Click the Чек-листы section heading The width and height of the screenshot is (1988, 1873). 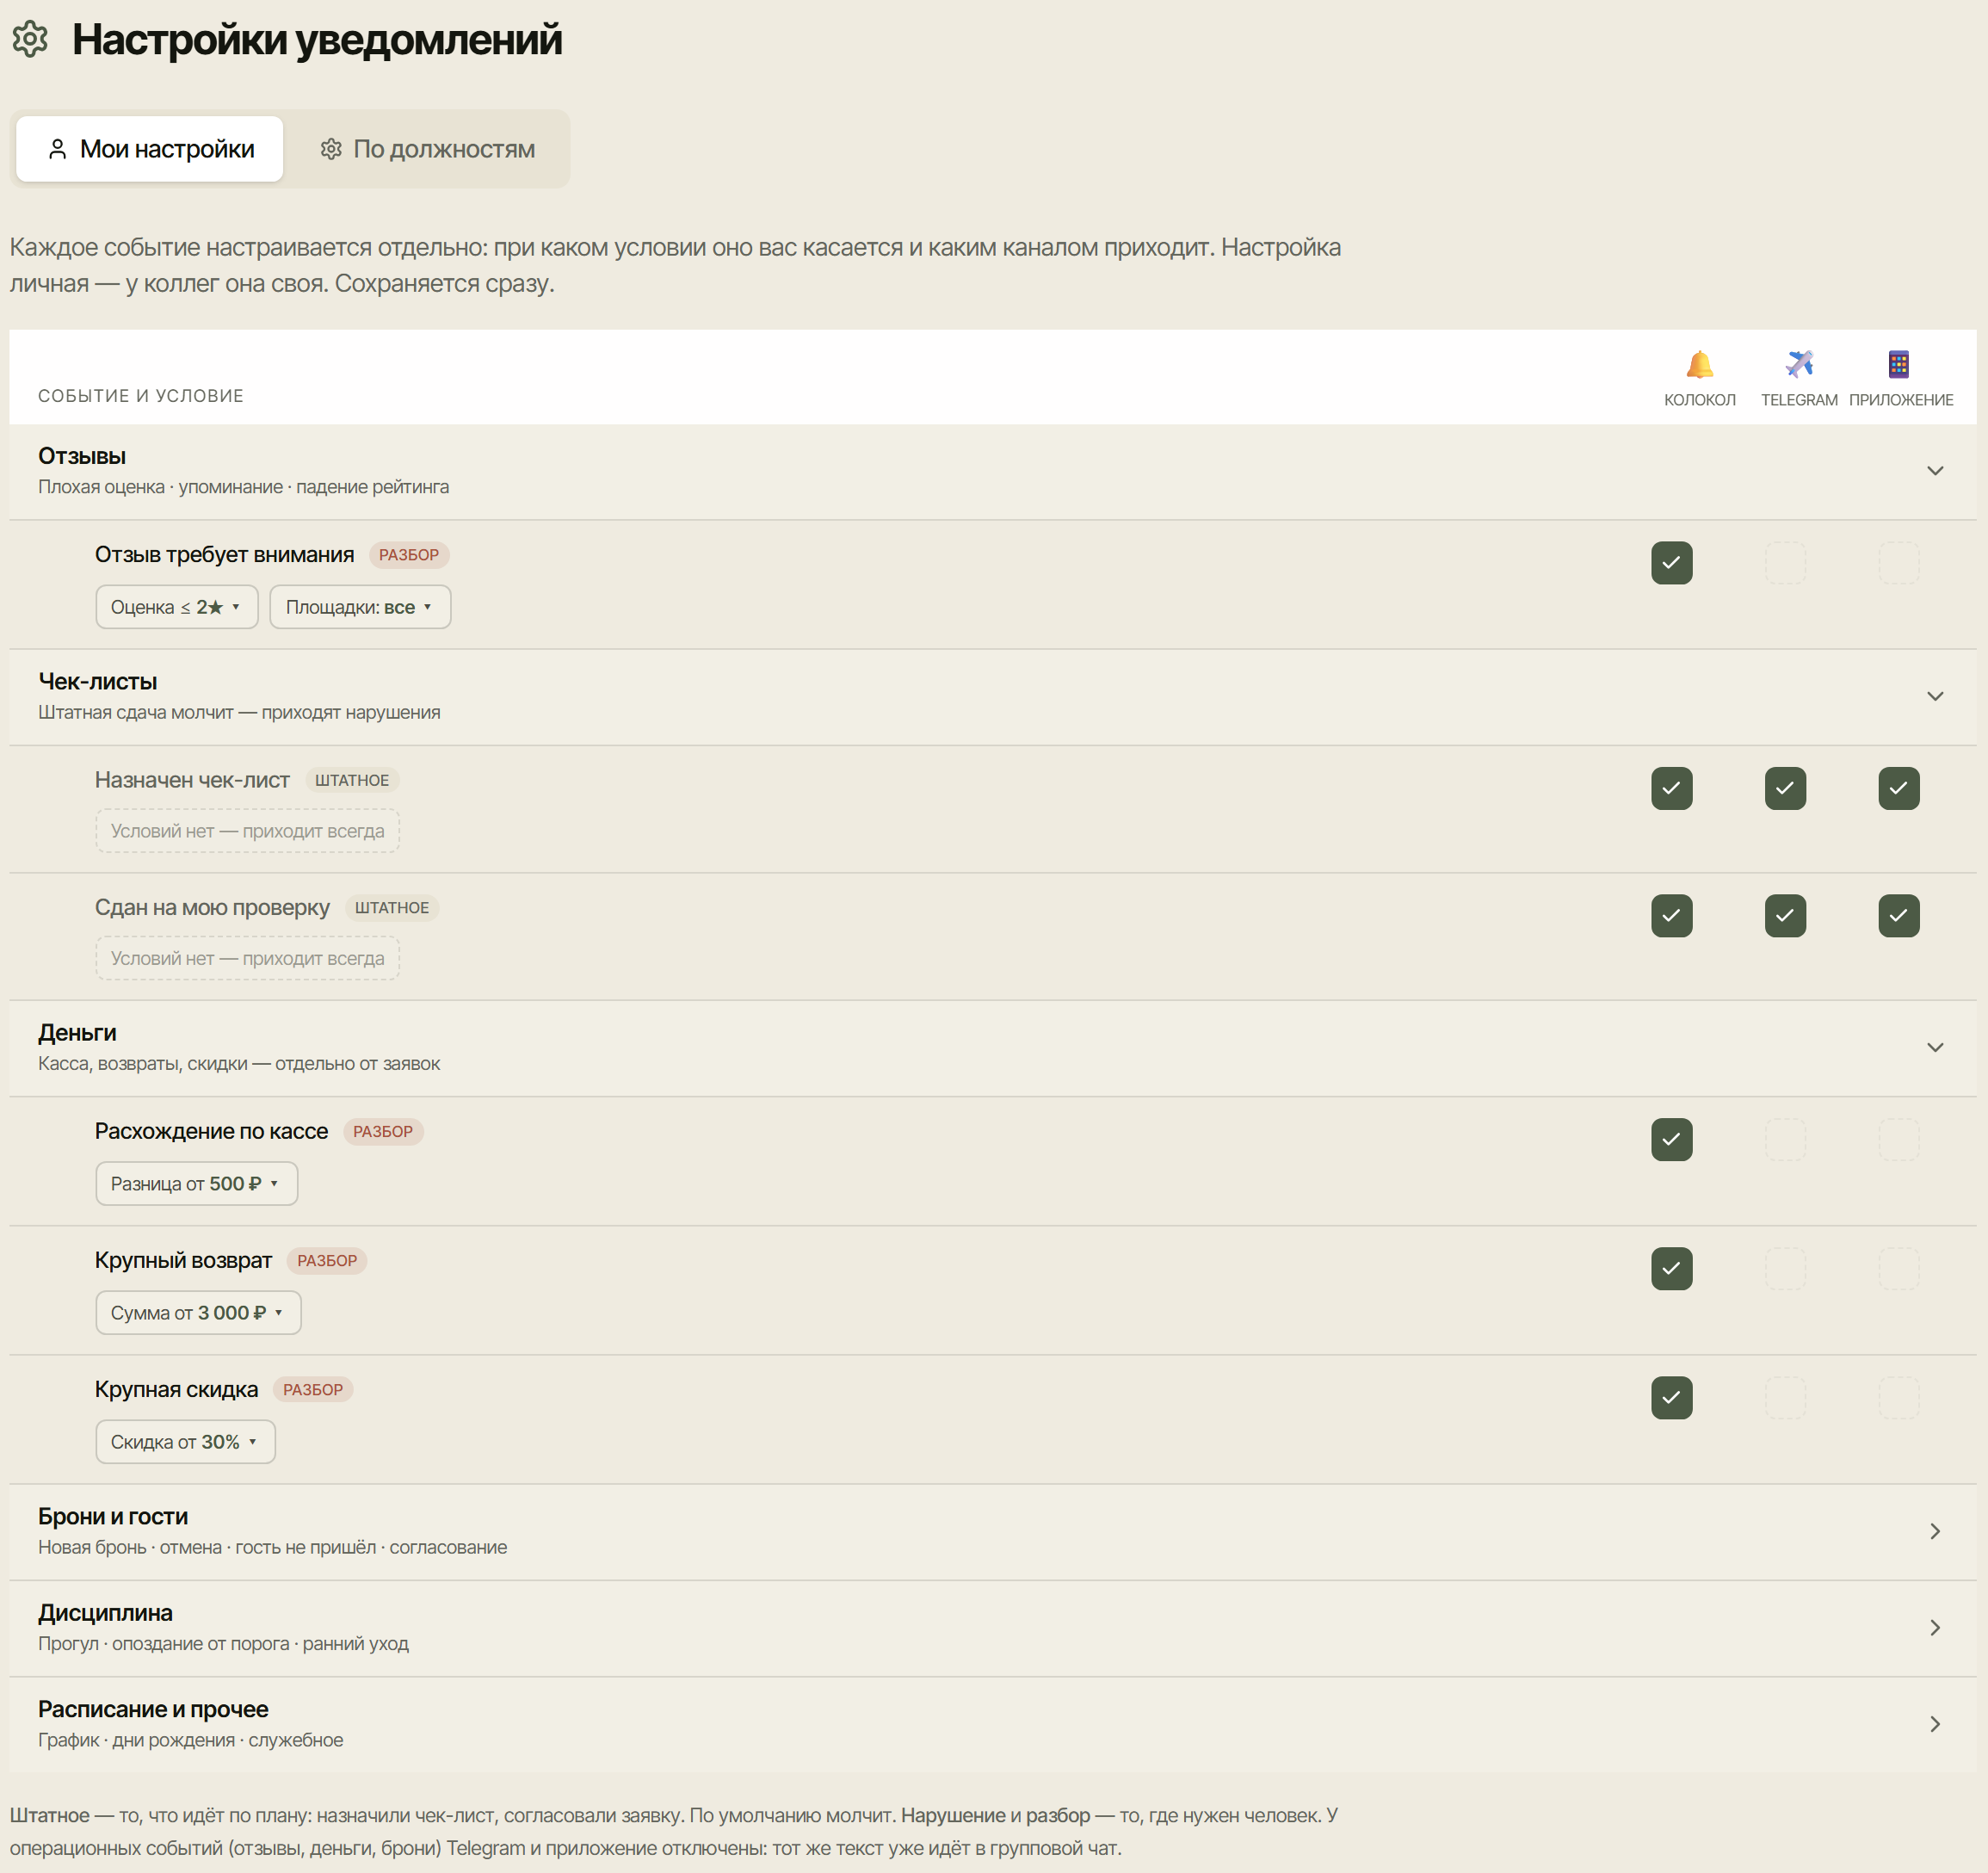point(98,681)
